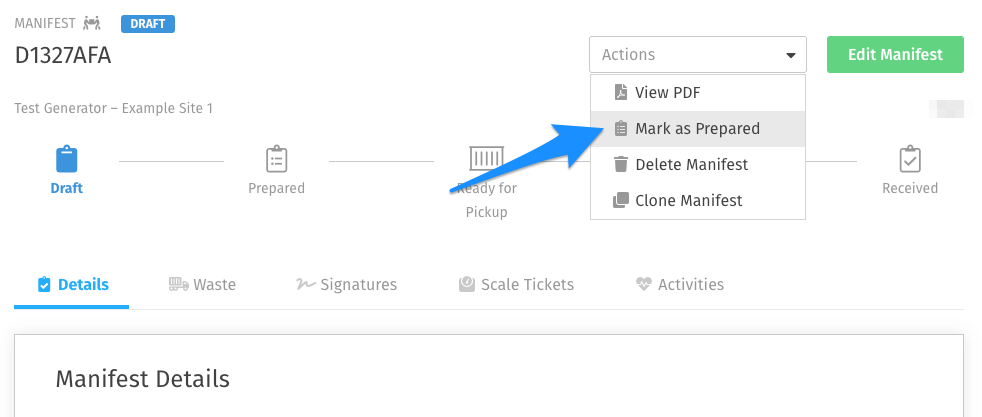Click the Prepared checklist status icon
982x417 pixels.
point(276,159)
